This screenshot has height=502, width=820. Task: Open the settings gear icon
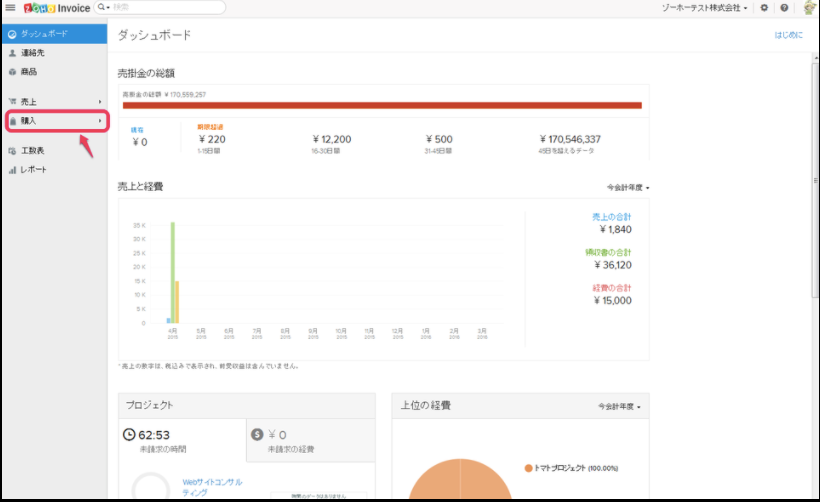pyautogui.click(x=764, y=8)
